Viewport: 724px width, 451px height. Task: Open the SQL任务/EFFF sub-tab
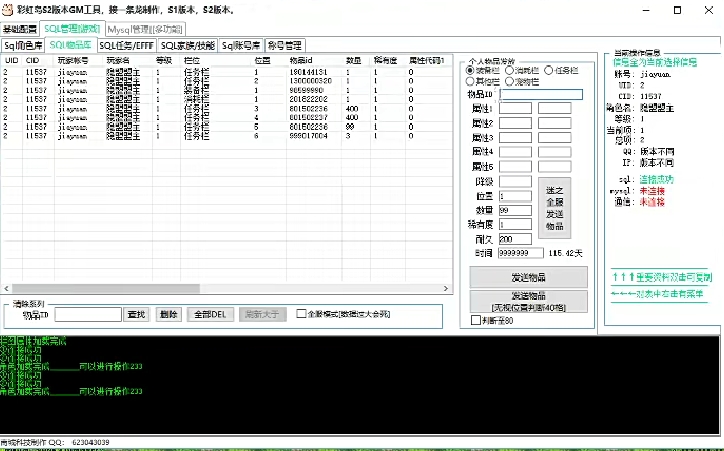point(126,45)
